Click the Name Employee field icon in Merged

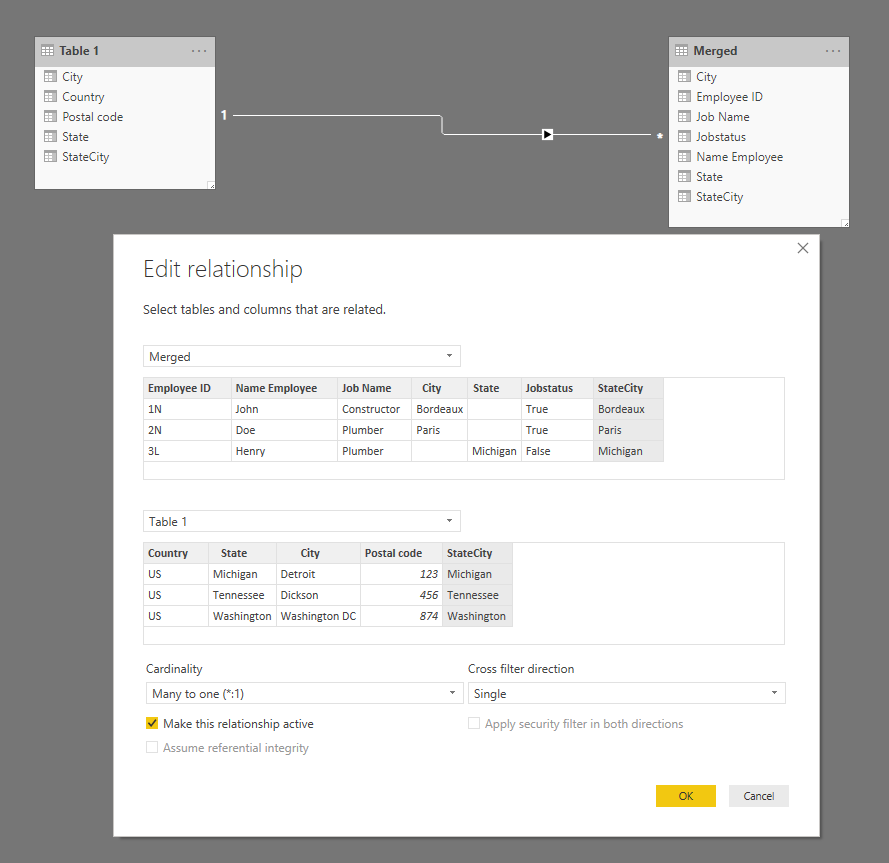tap(684, 156)
